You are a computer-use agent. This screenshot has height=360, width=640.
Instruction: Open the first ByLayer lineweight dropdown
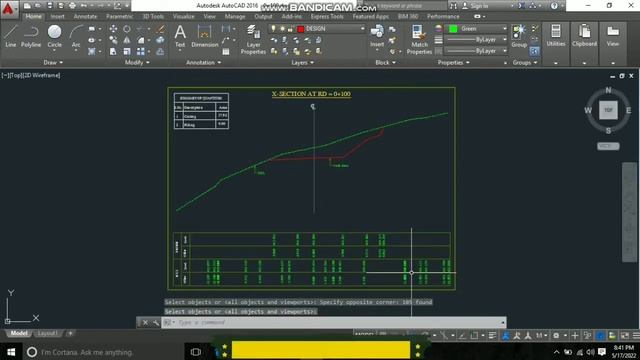[504, 40]
